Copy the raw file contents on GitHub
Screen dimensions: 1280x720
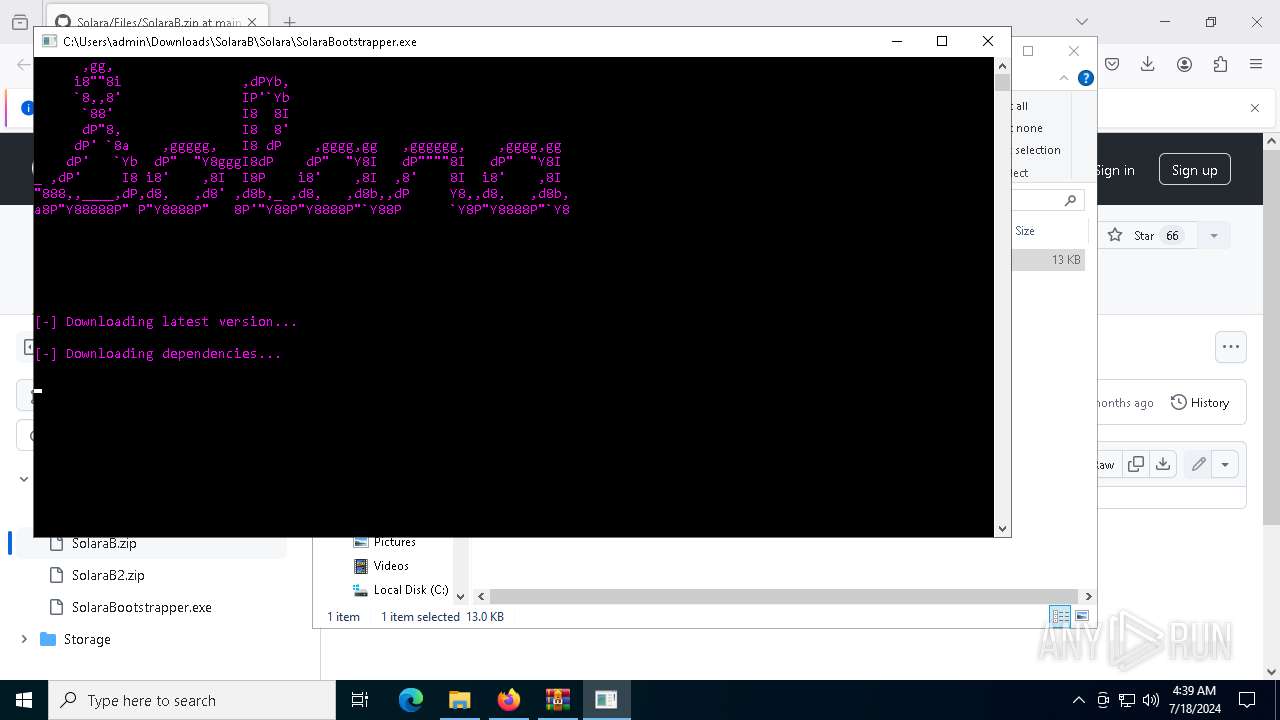click(1136, 464)
